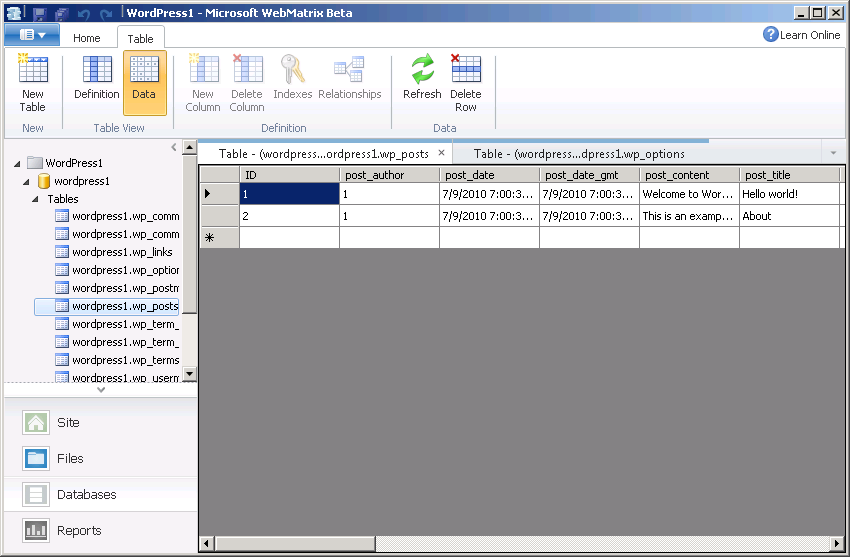Switch to the wp_options table tab
The image size is (850, 557).
coord(579,154)
